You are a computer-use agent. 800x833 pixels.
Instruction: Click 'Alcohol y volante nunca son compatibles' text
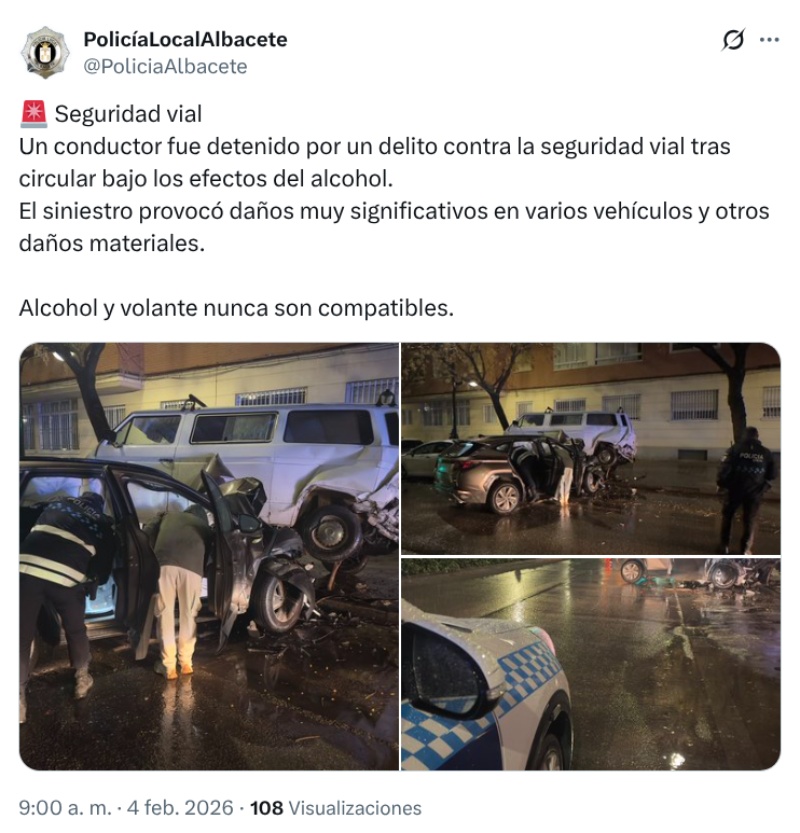(236, 308)
